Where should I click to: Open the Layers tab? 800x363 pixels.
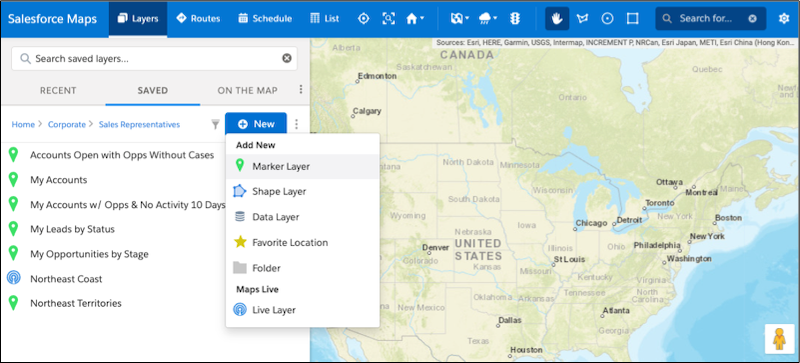pos(138,19)
